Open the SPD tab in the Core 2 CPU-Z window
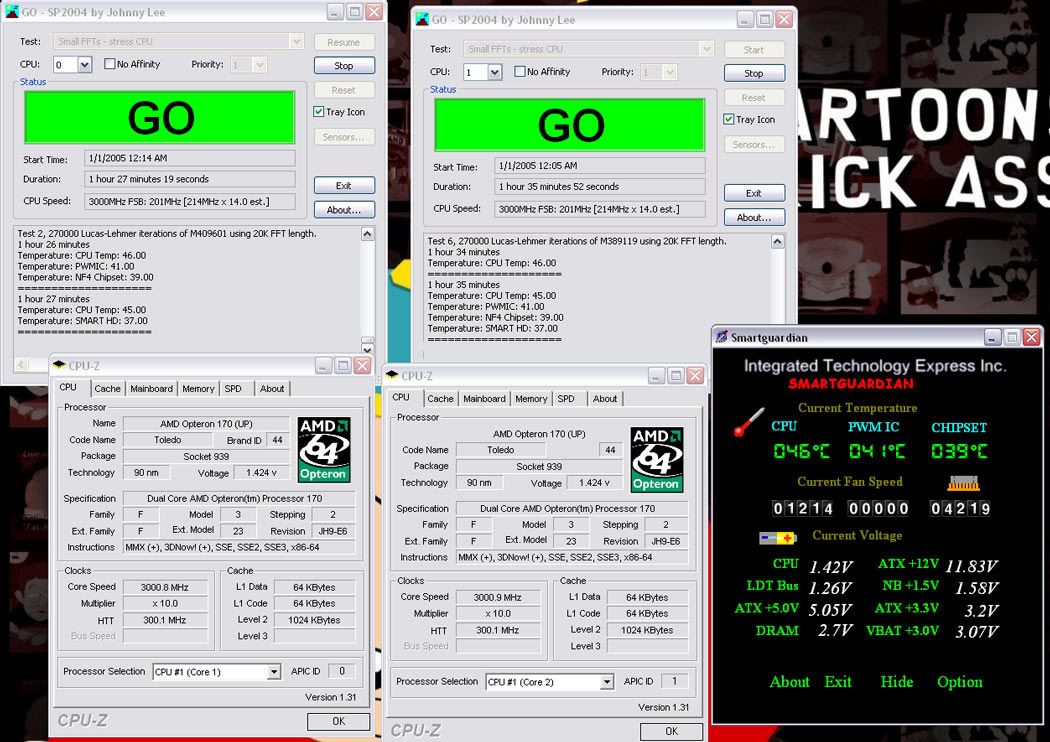 click(566, 398)
